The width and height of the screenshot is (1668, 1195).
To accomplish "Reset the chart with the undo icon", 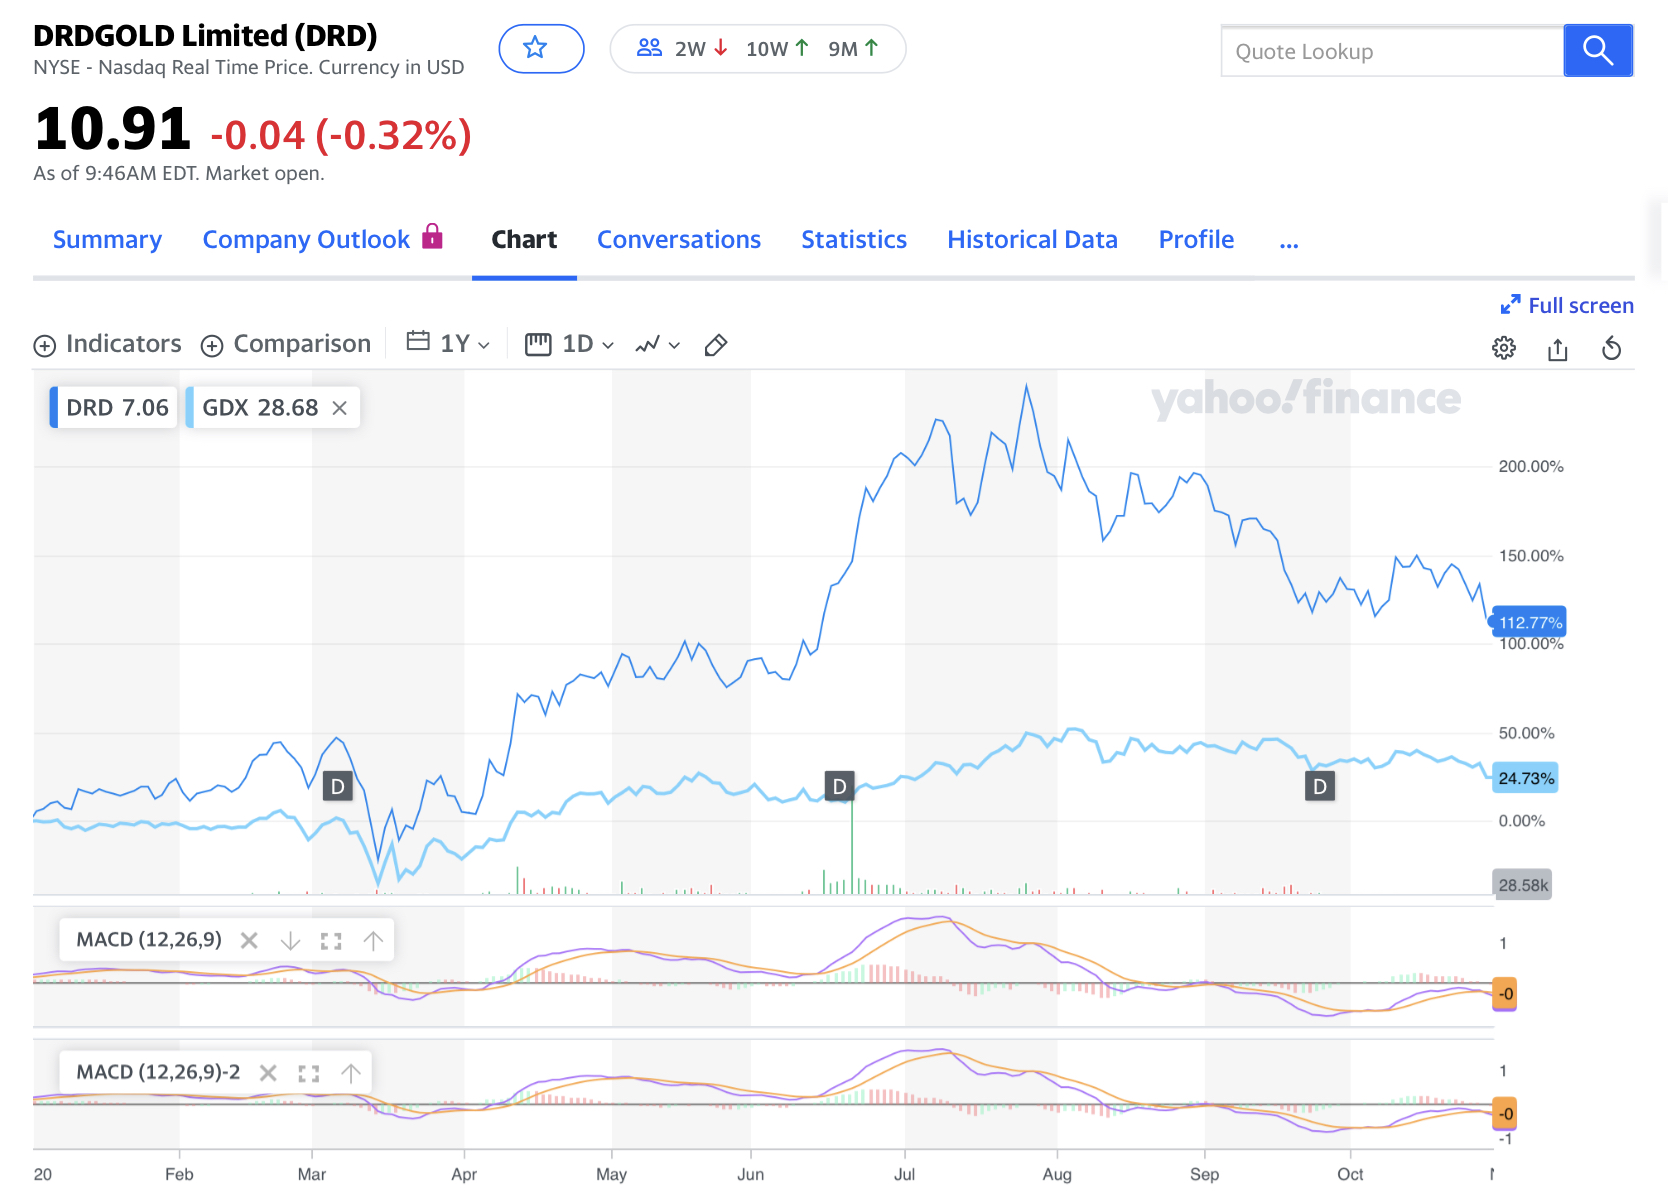I will [x=1611, y=348].
